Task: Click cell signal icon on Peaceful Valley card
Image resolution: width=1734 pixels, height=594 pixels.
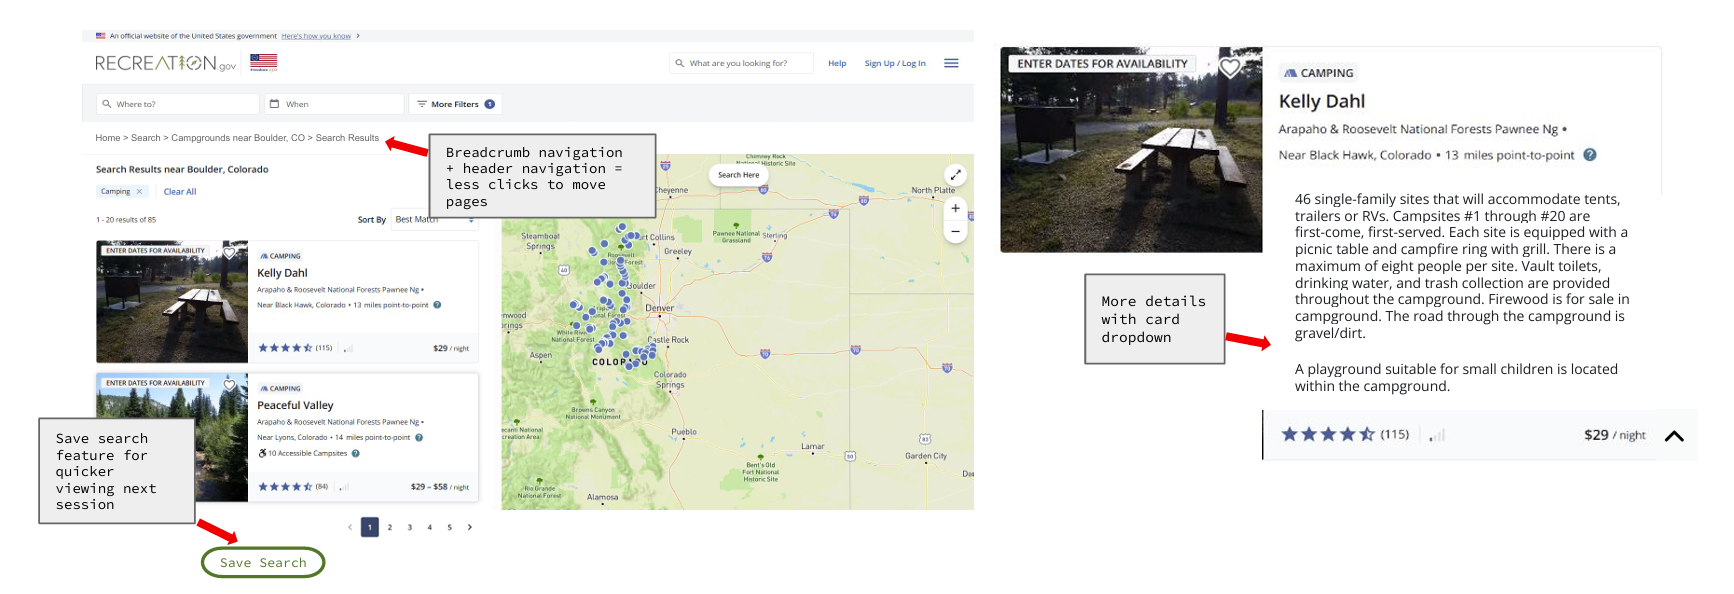Action: point(344,487)
